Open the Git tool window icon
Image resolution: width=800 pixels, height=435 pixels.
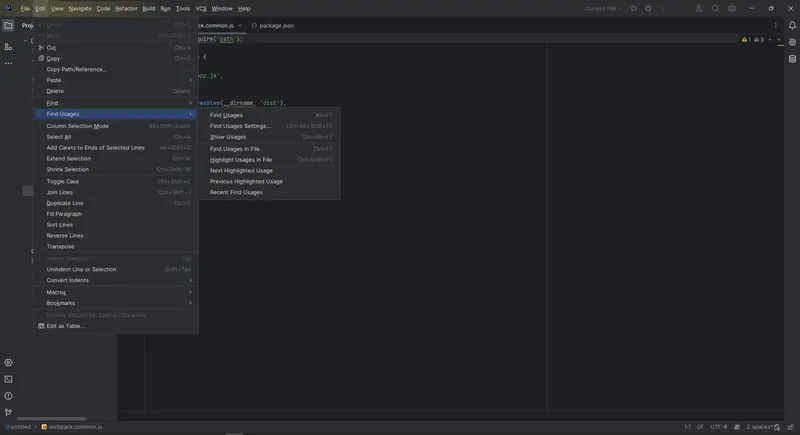[x=8, y=411]
